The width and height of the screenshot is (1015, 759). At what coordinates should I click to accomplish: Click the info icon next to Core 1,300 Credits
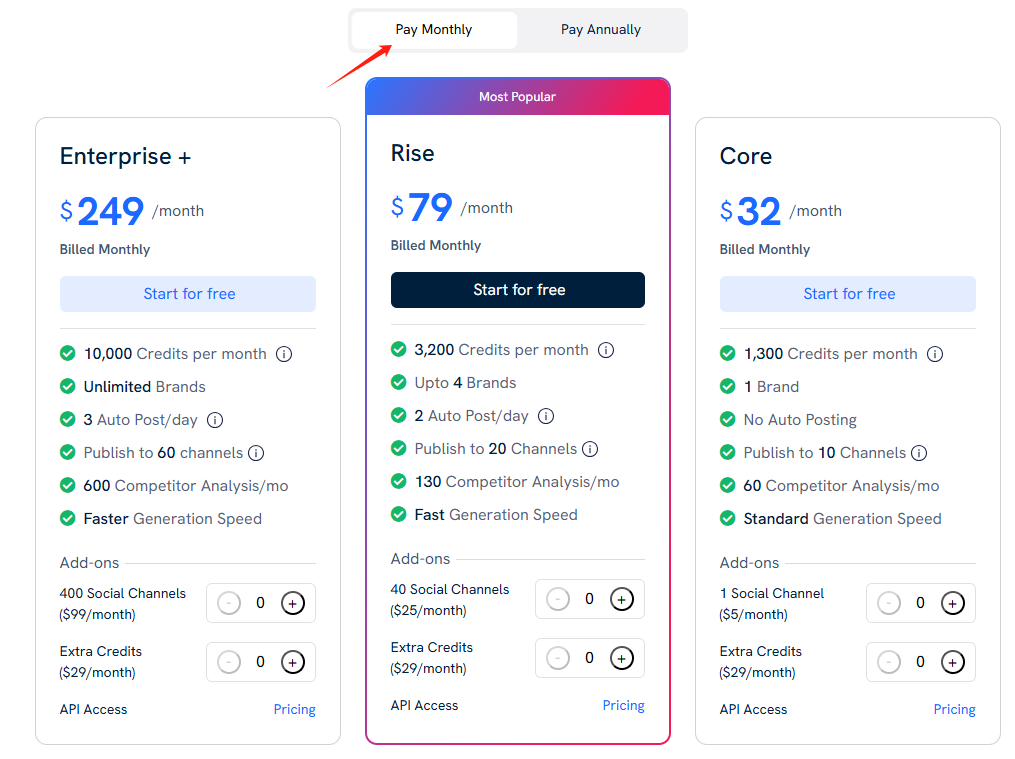point(935,353)
